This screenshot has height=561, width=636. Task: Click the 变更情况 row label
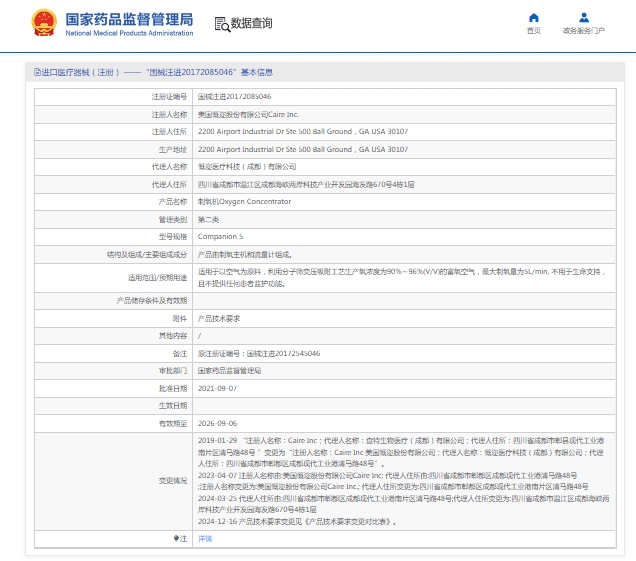pyautogui.click(x=172, y=480)
